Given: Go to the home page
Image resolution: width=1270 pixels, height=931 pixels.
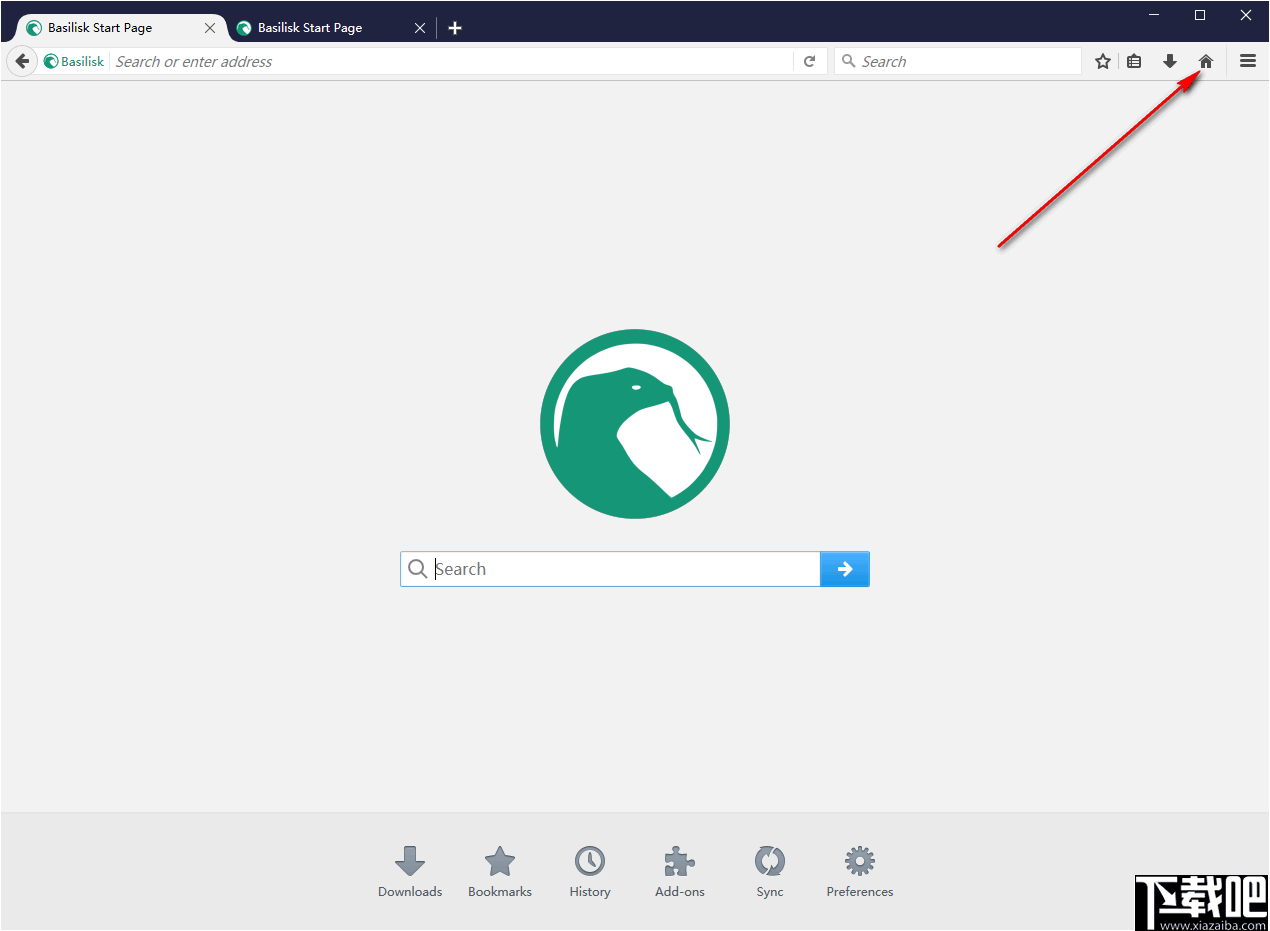Looking at the screenshot, I should (x=1206, y=61).
